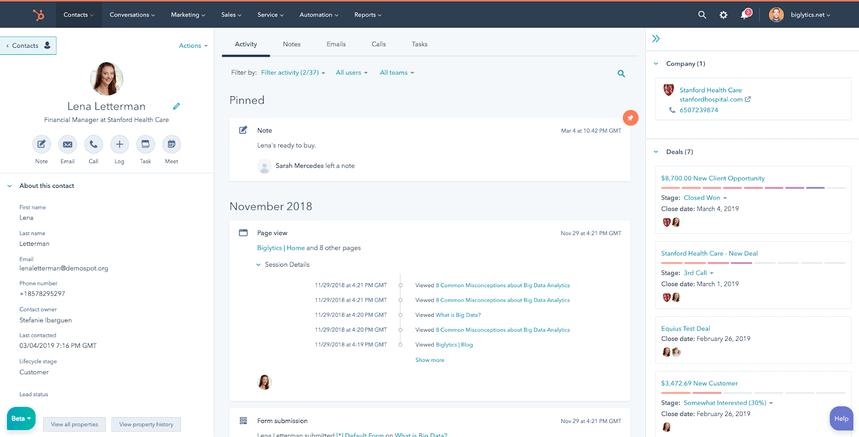The image size is (859, 437).
Task: Click the Stanford Health Care company logo
Action: [668, 90]
